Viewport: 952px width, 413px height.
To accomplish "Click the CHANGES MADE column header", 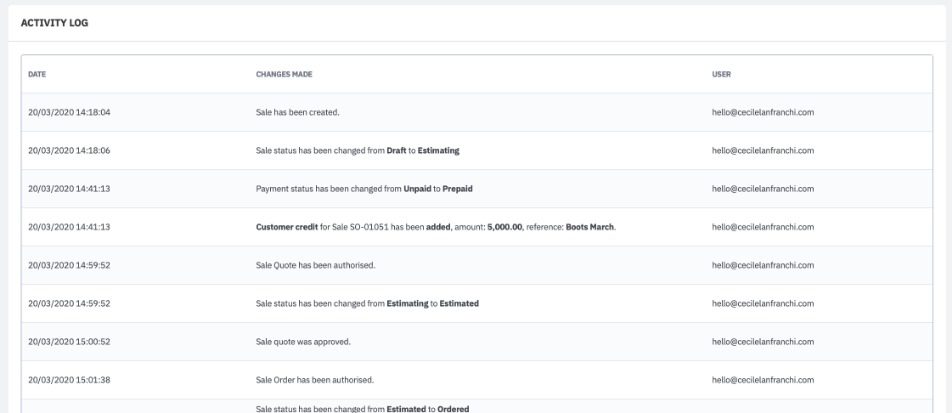I will tap(287, 73).
